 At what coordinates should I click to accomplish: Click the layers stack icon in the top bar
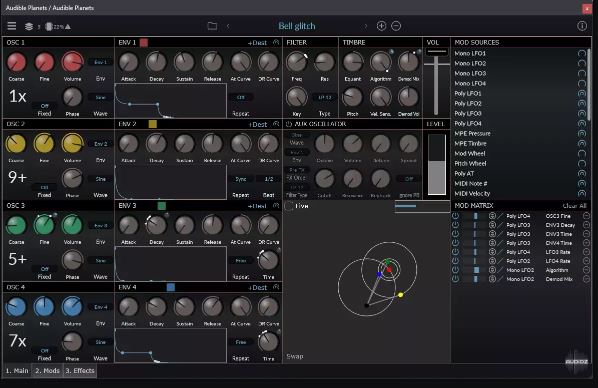pyautogui.click(x=29, y=26)
